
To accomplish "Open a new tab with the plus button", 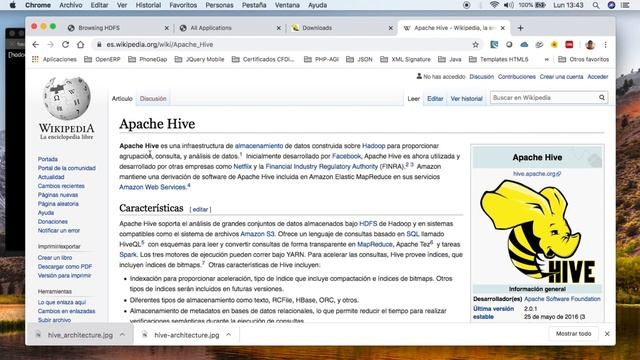I will (520, 28).
